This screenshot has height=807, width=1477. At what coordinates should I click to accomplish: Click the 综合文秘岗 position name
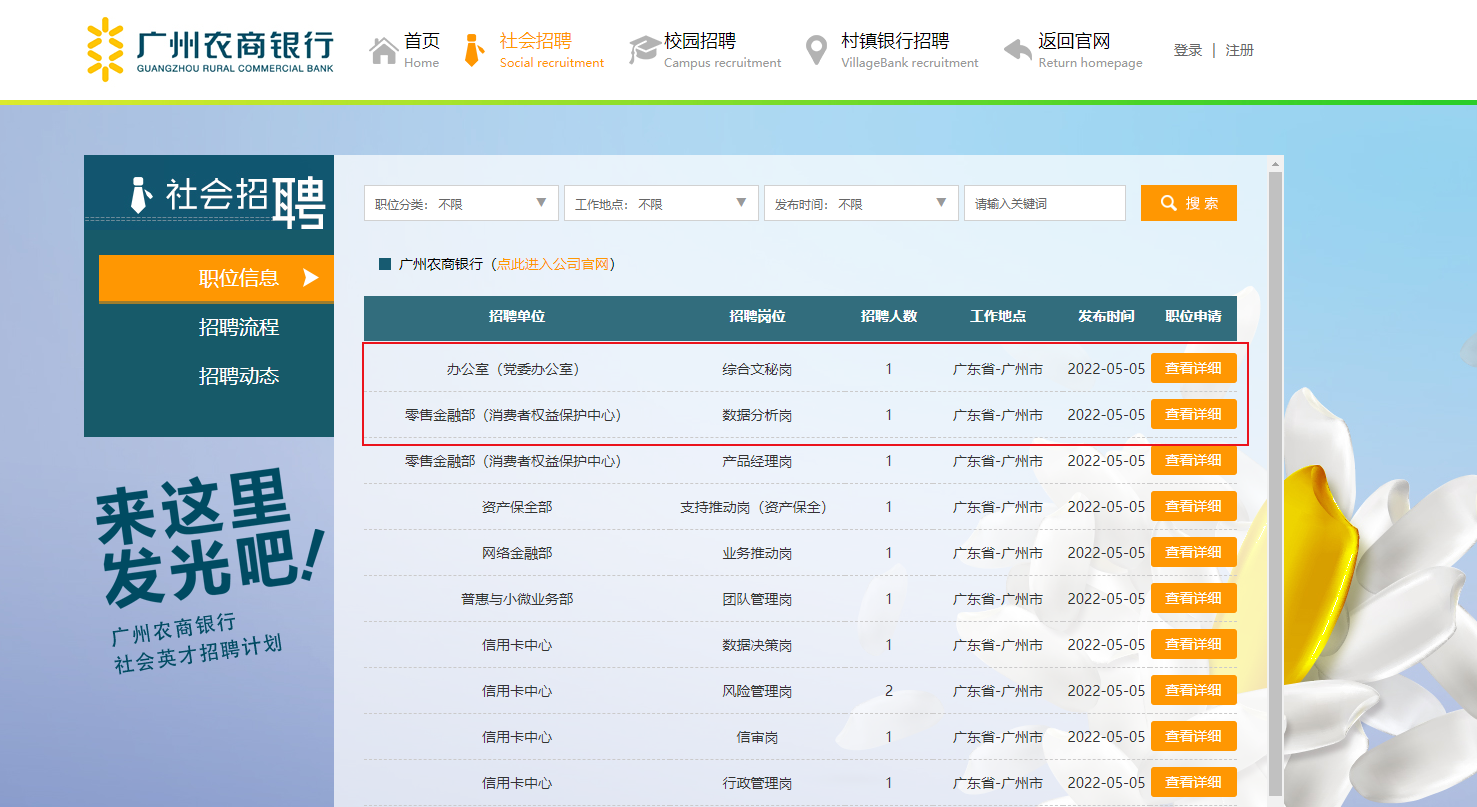point(757,369)
